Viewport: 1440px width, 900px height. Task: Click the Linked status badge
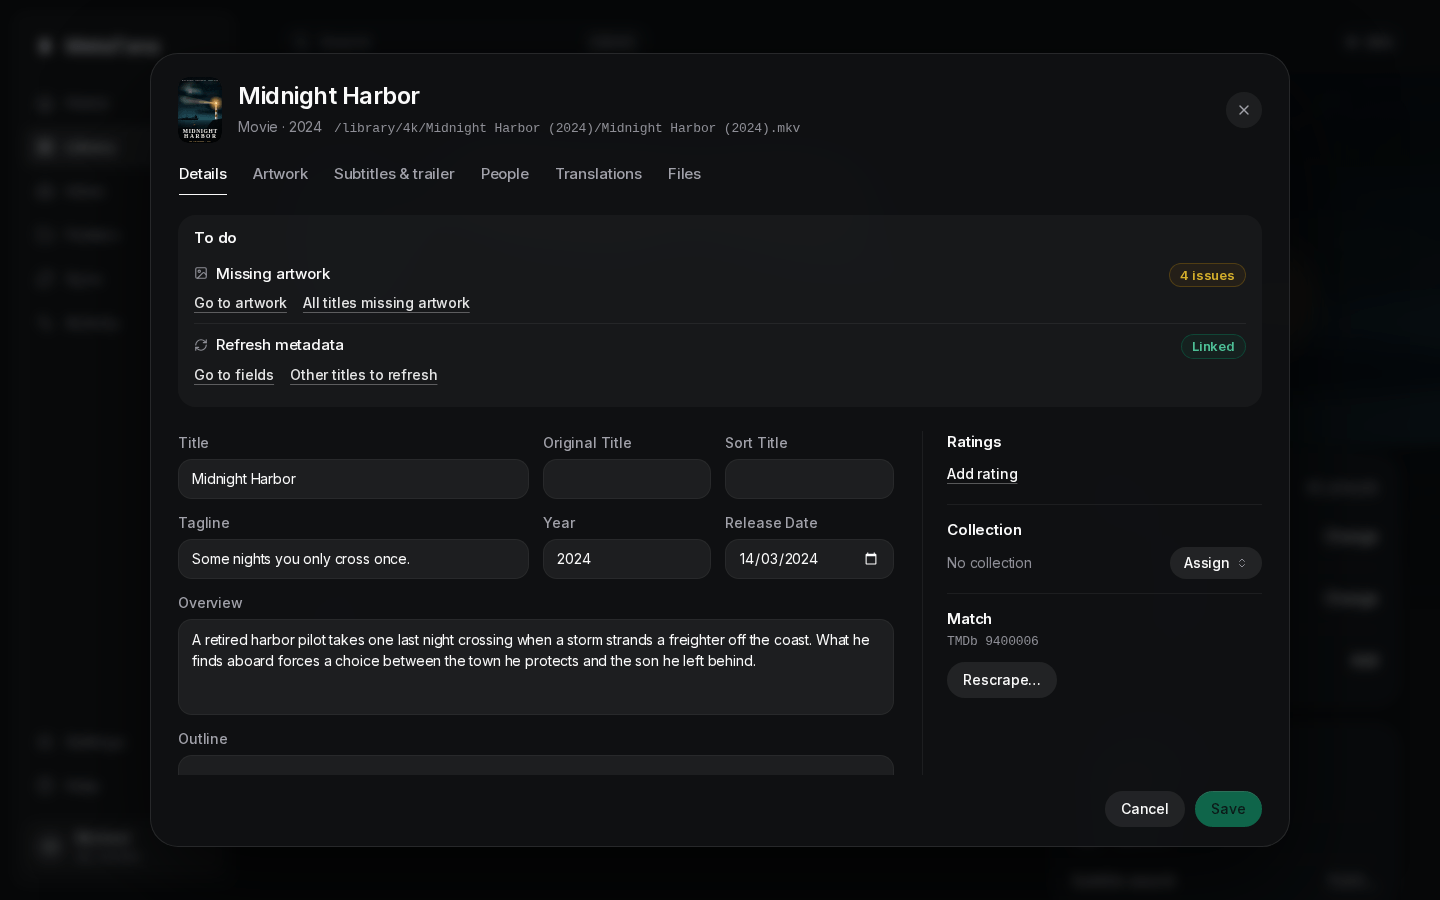click(1213, 346)
